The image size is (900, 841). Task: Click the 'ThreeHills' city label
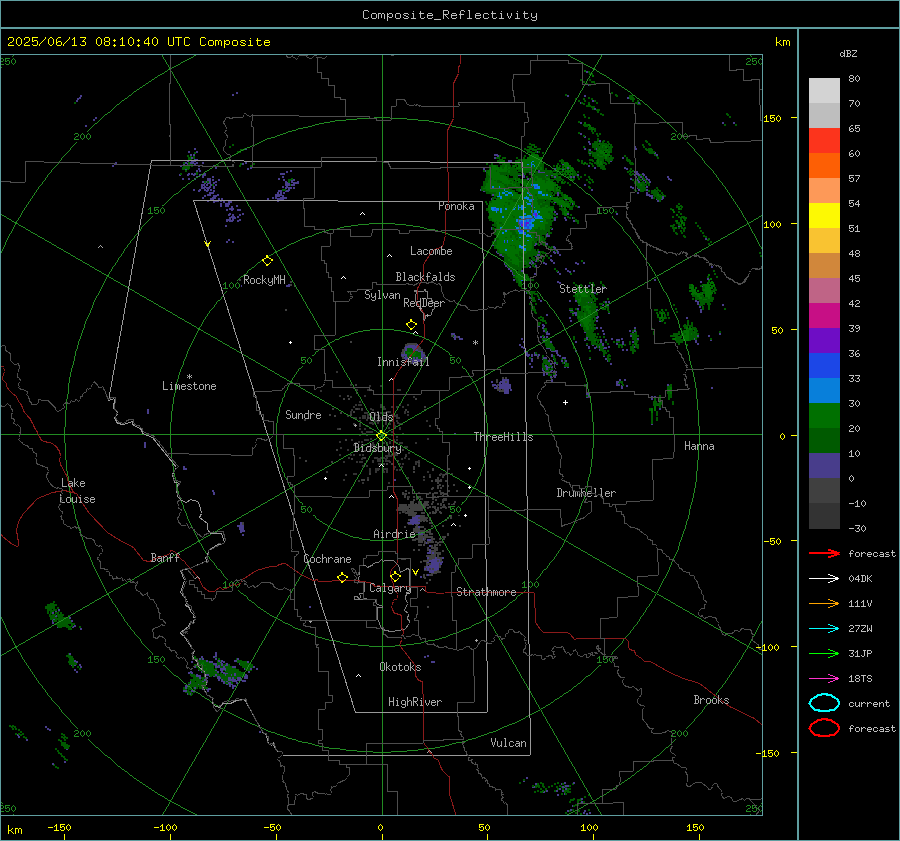(x=503, y=437)
